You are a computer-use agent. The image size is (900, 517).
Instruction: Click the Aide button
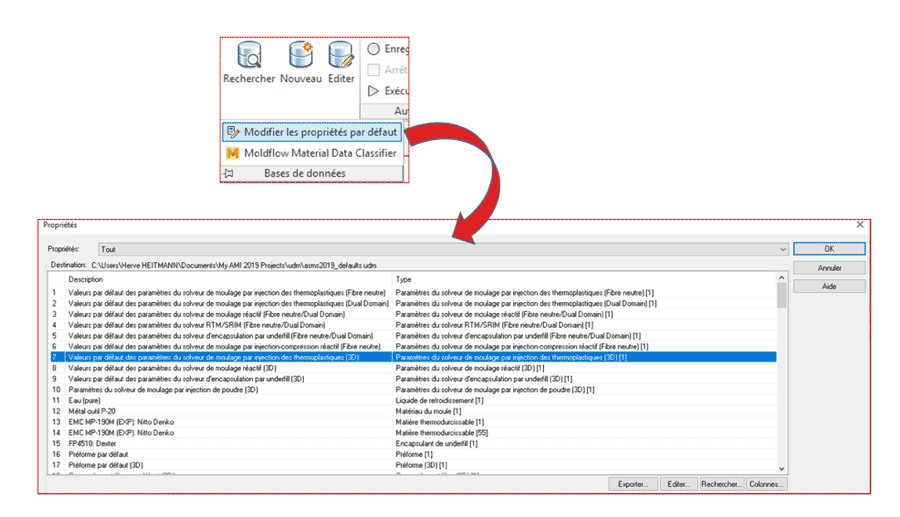829,286
